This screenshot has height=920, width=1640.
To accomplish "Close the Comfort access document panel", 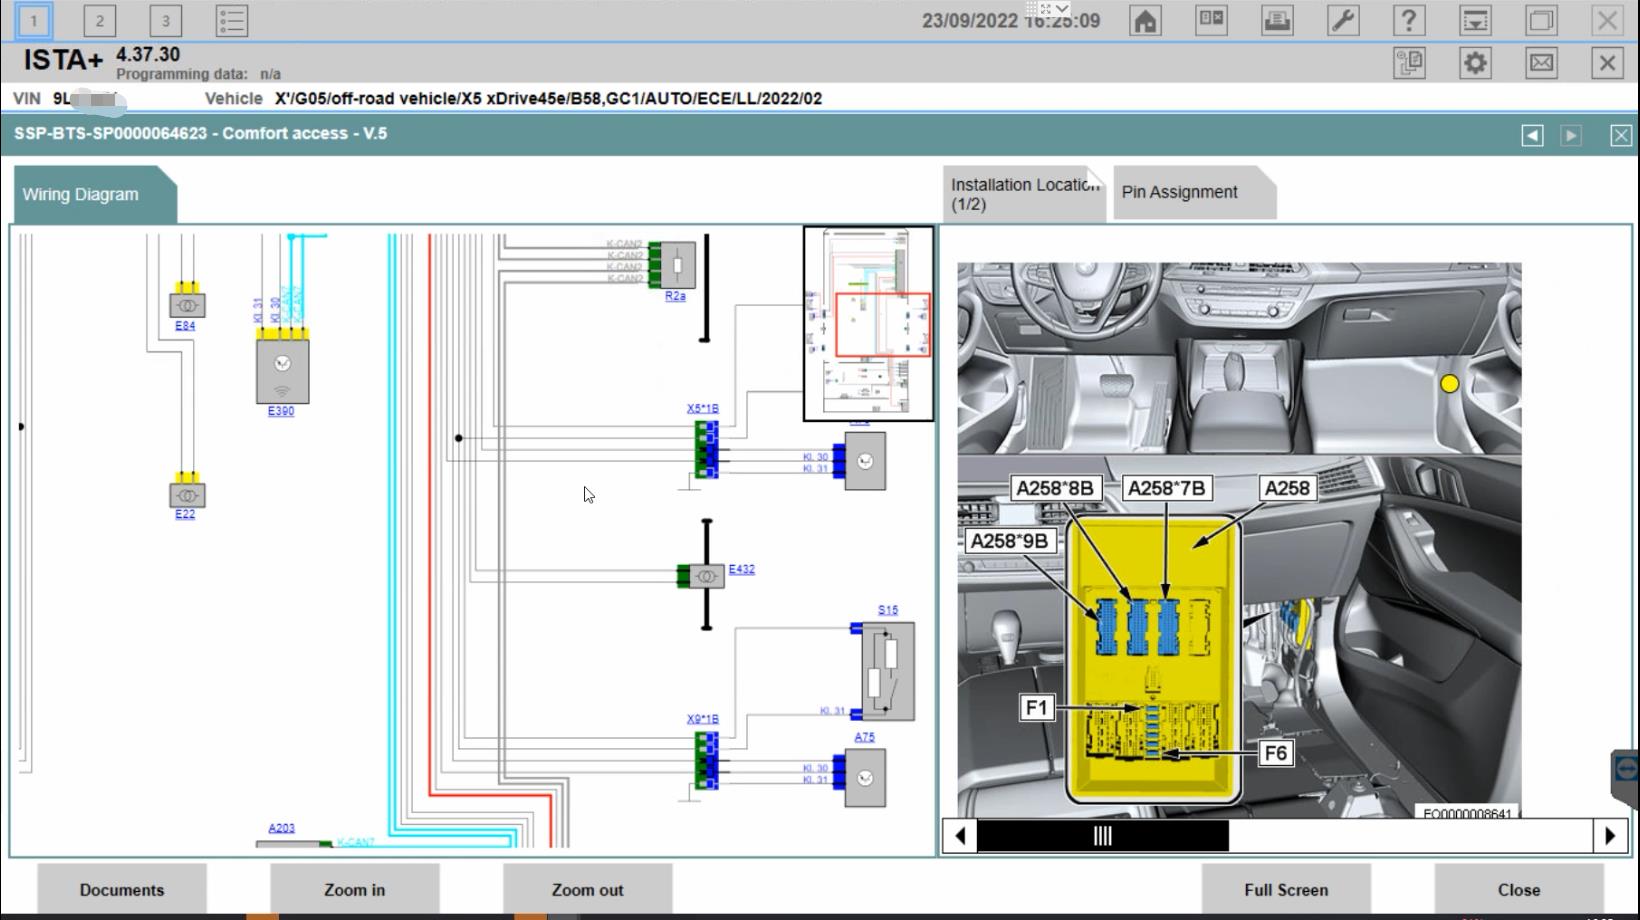I will (x=1621, y=135).
